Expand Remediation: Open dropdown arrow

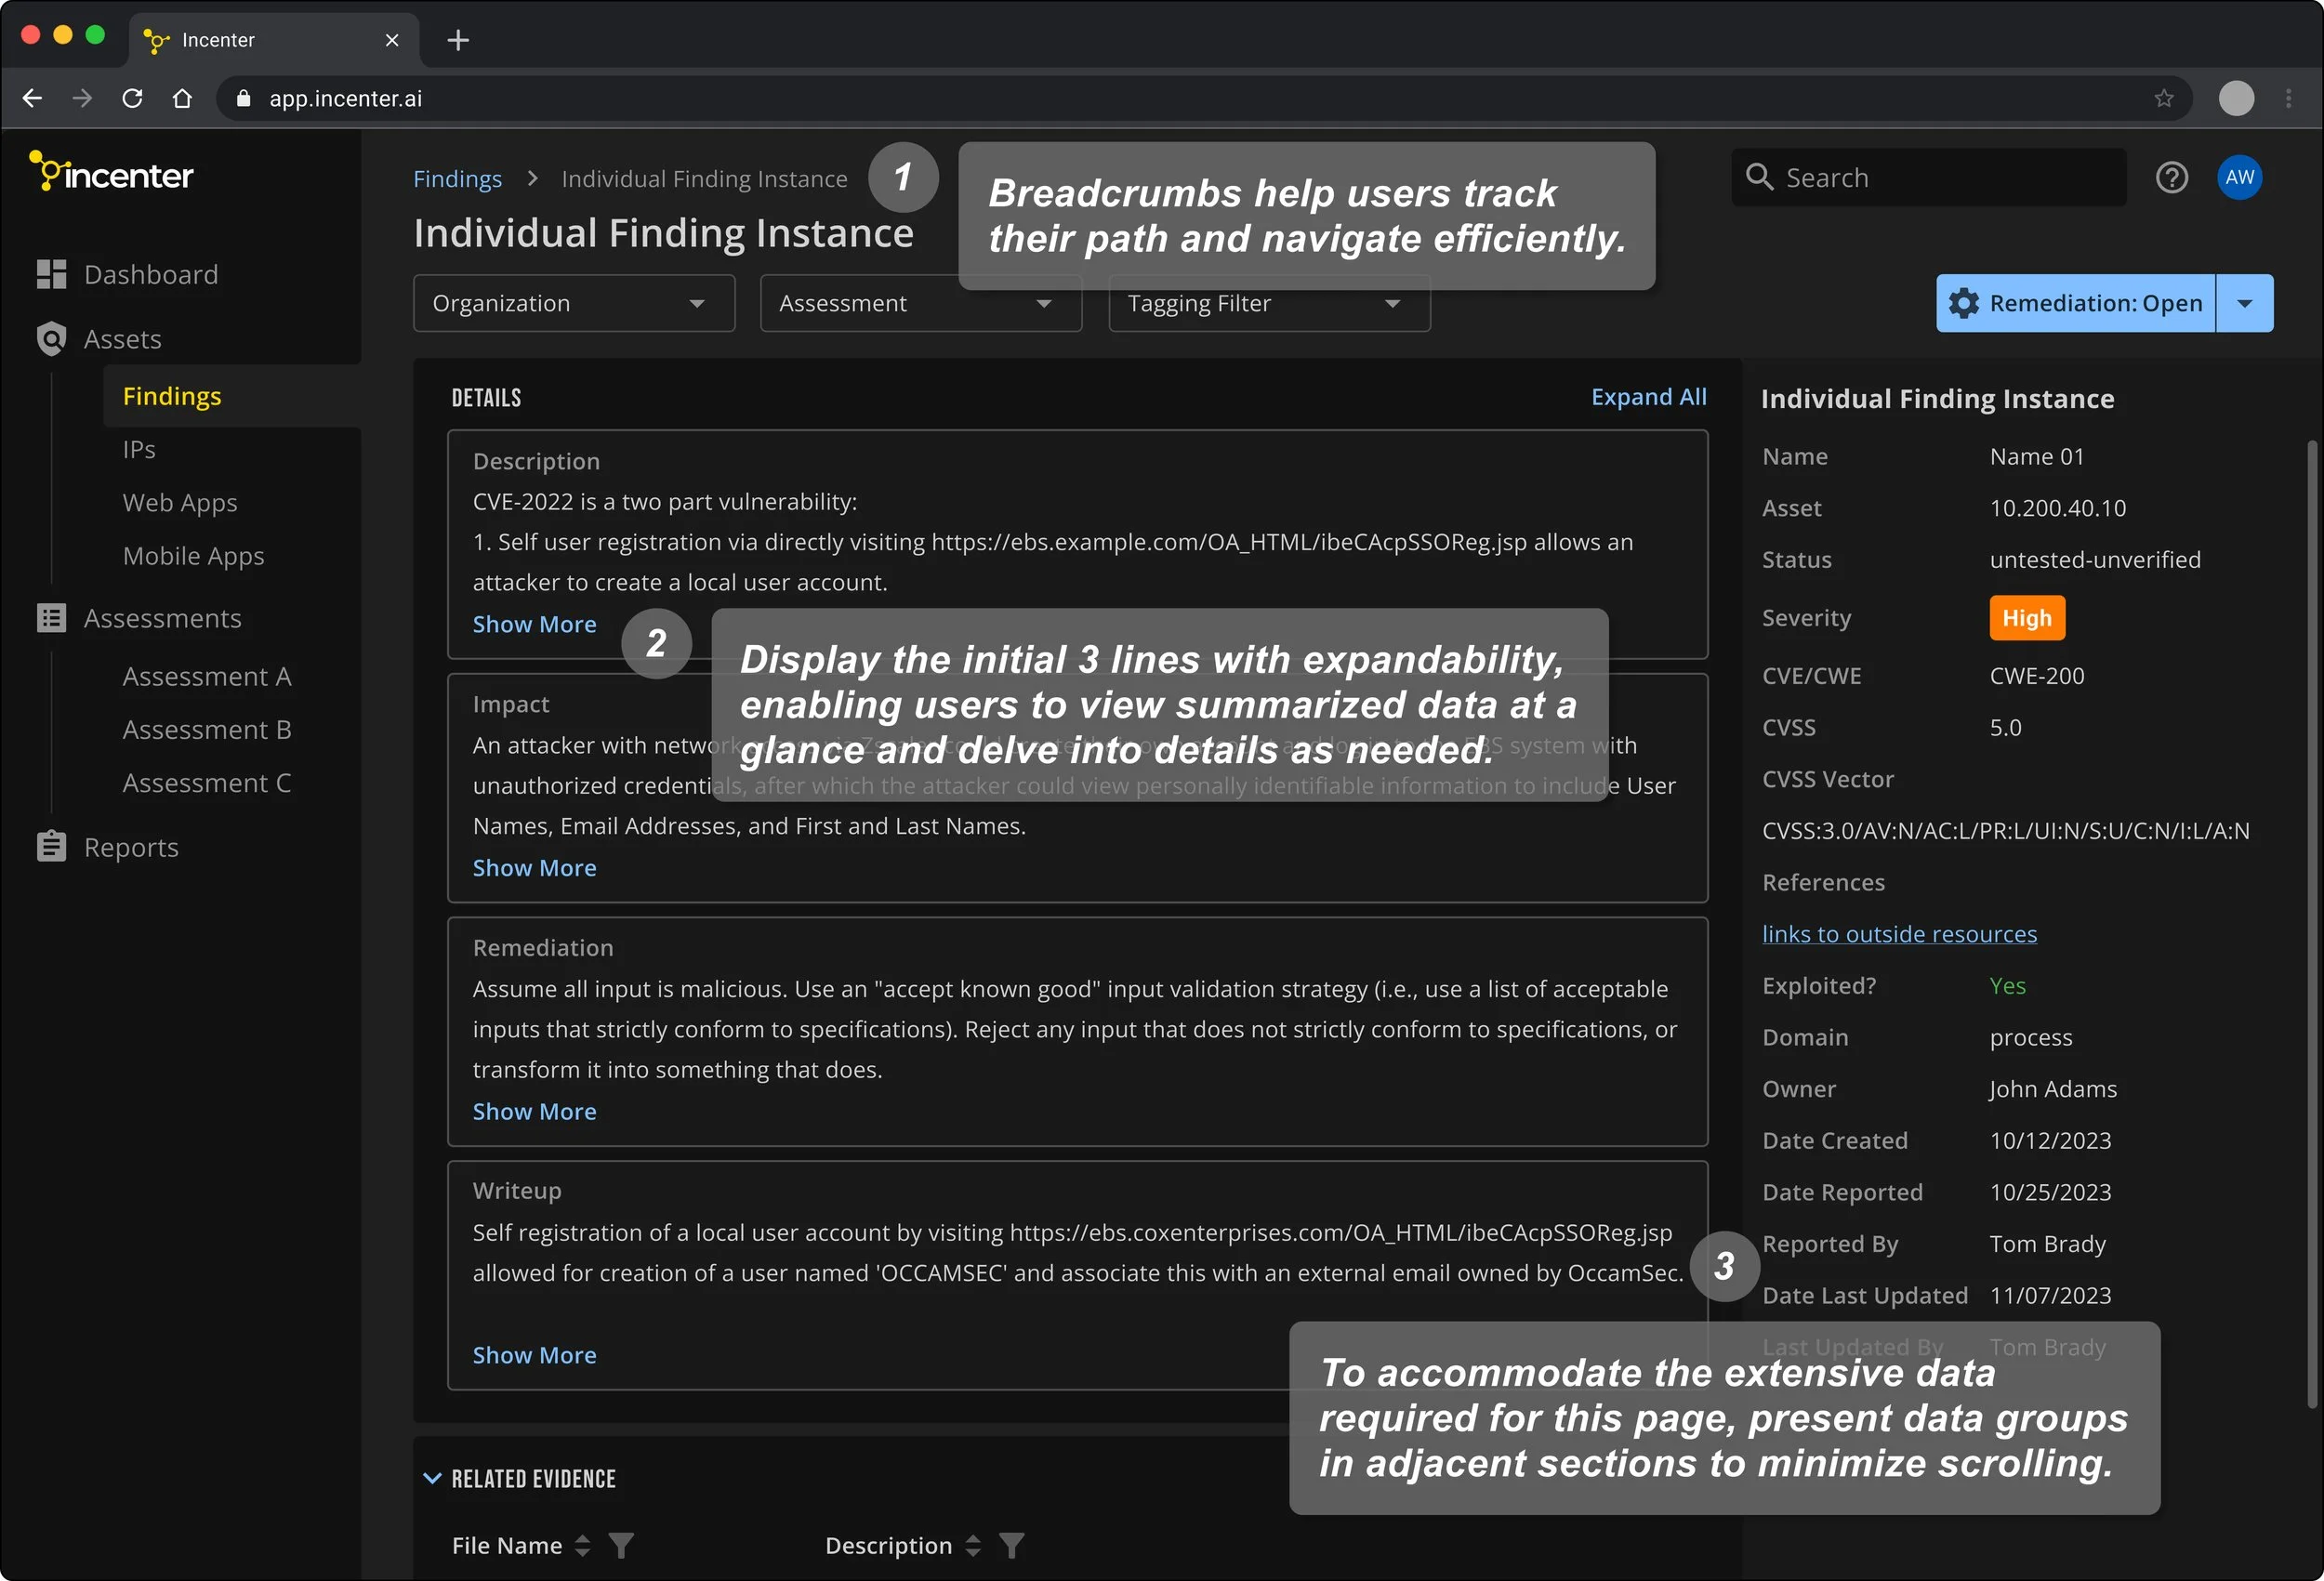[2244, 303]
